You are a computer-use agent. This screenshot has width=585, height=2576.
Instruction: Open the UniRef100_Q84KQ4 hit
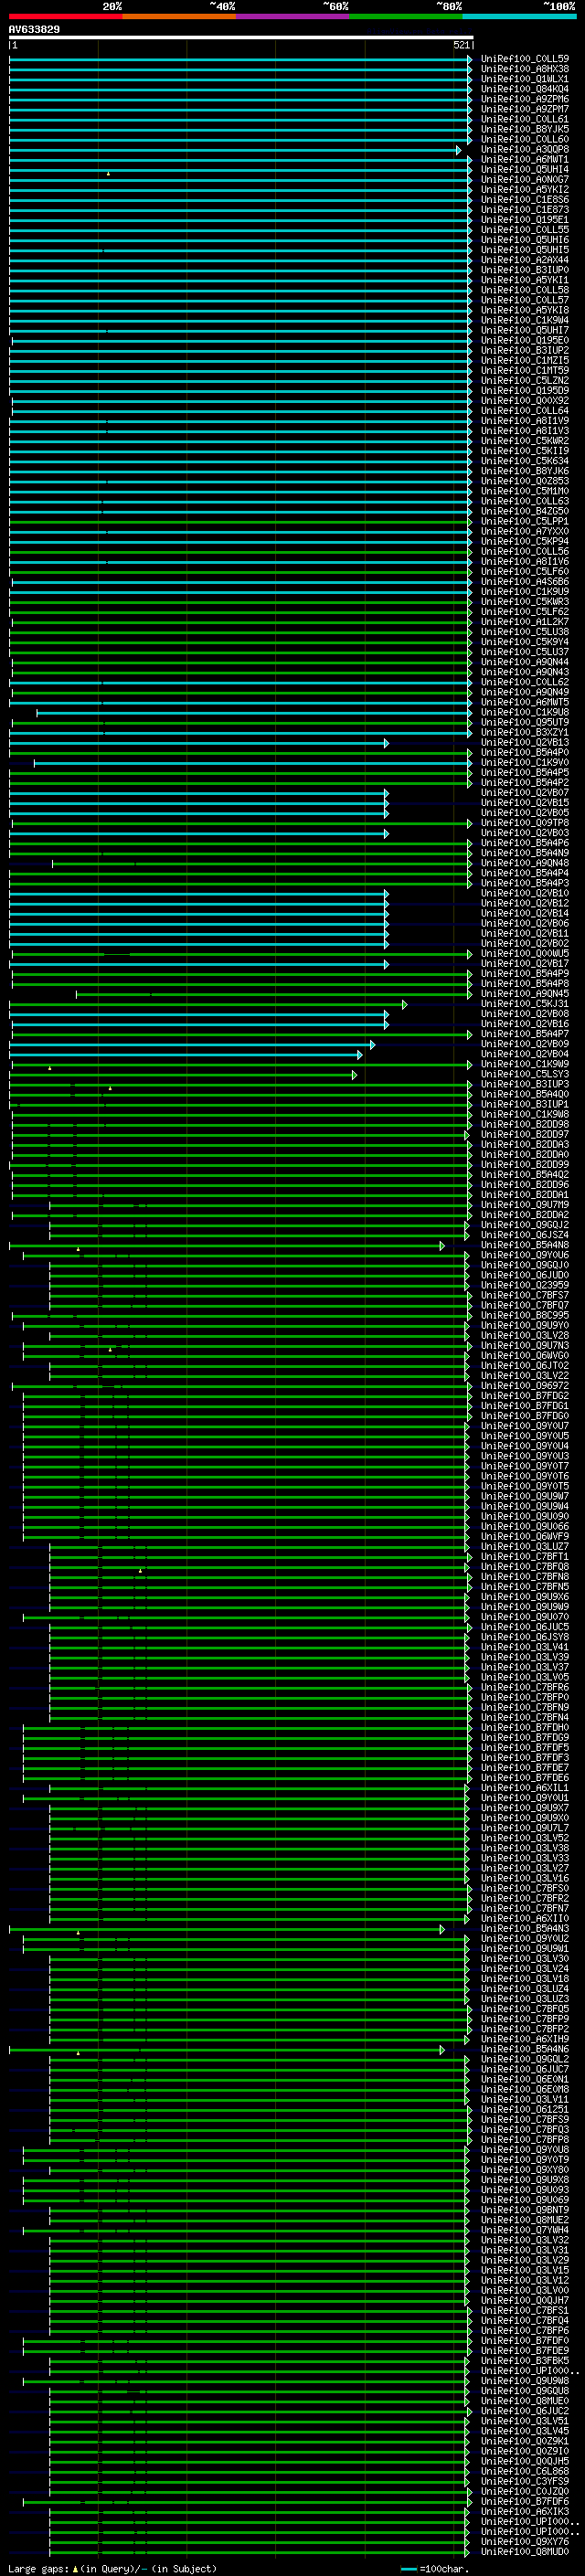coord(524,89)
